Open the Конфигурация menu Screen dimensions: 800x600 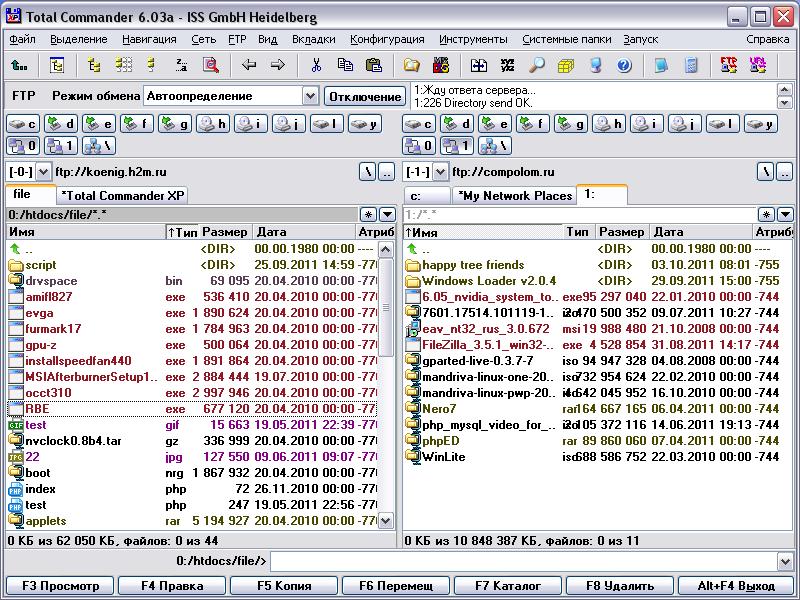click(x=387, y=39)
